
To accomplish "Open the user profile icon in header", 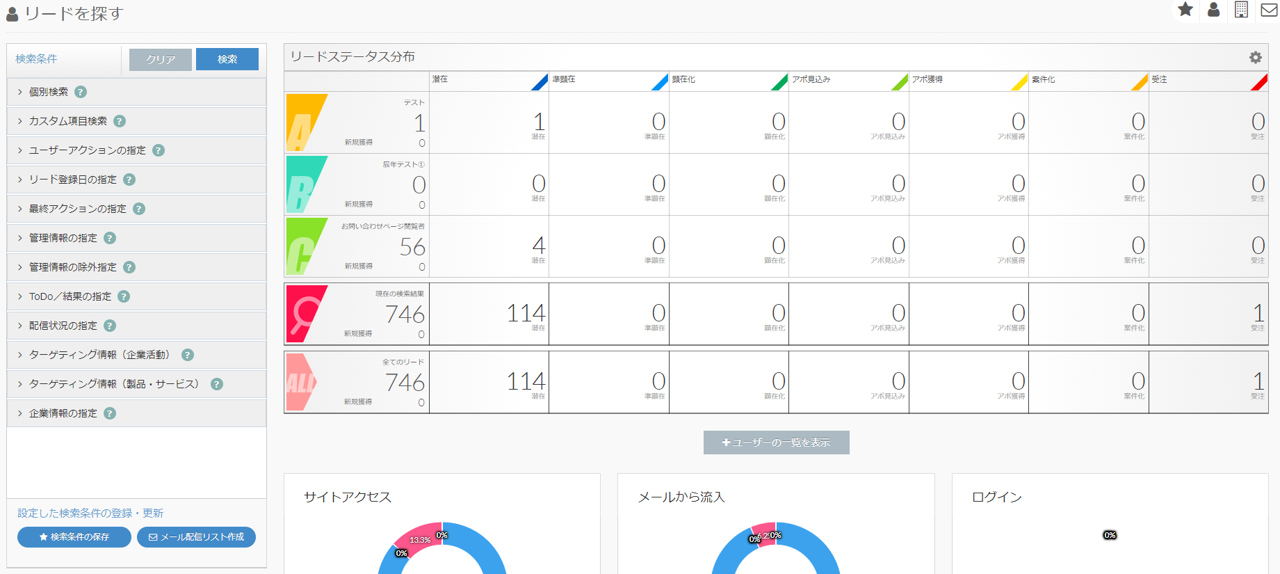I will click(x=1213, y=9).
